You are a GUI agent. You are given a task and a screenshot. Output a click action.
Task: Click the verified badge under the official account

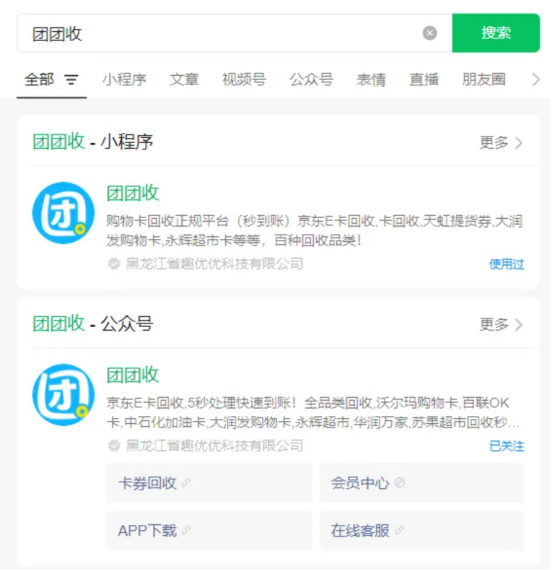pos(114,445)
